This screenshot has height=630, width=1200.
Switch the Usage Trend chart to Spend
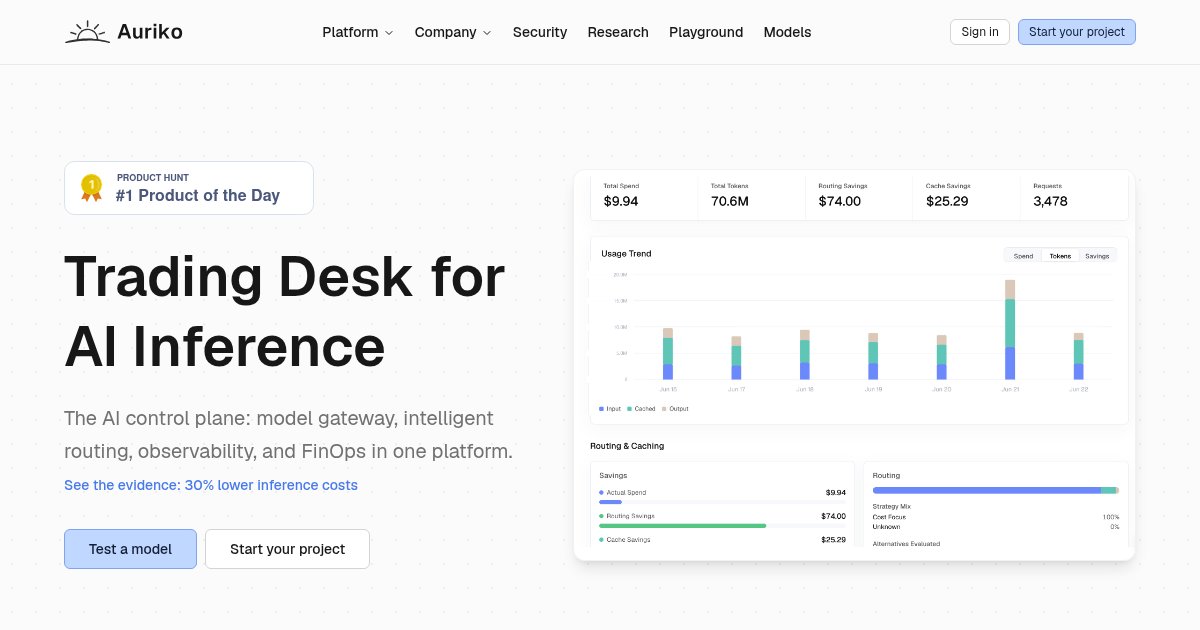[1023, 256]
